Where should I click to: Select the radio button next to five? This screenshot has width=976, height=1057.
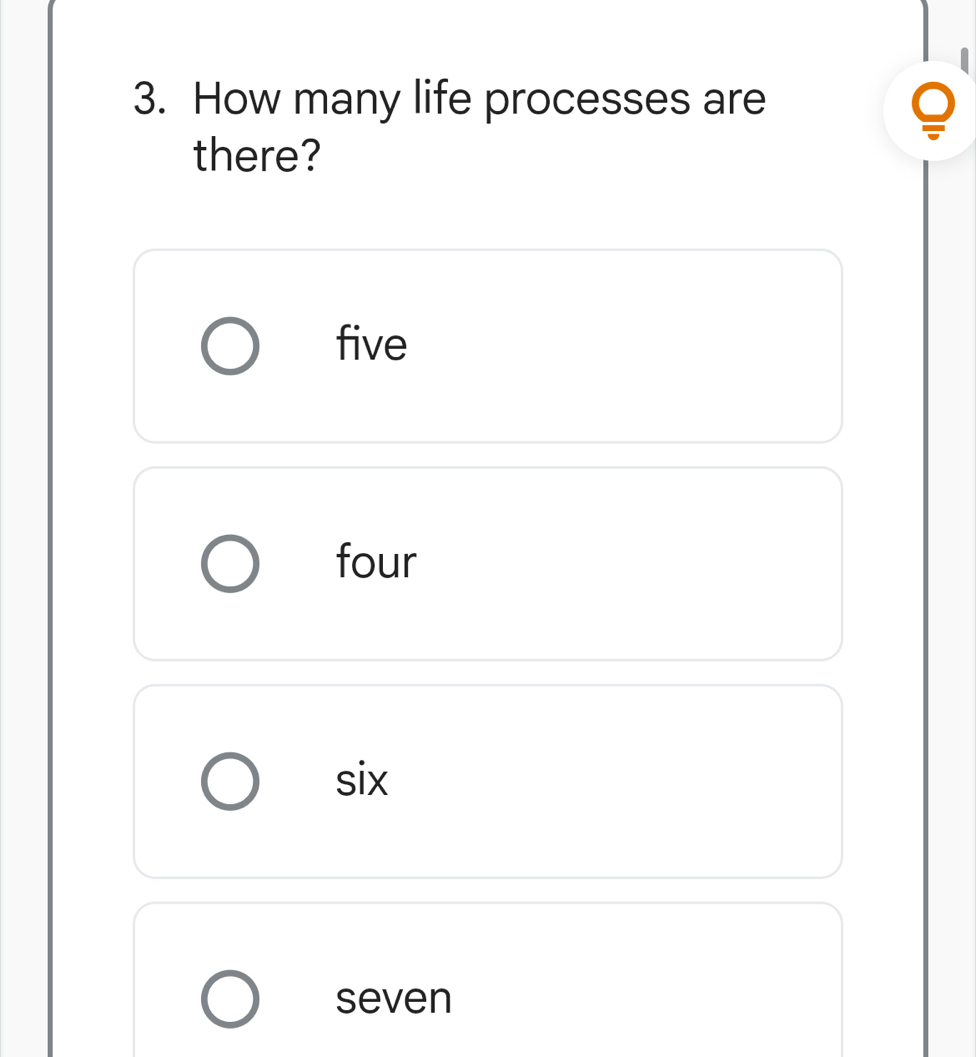[230, 345]
